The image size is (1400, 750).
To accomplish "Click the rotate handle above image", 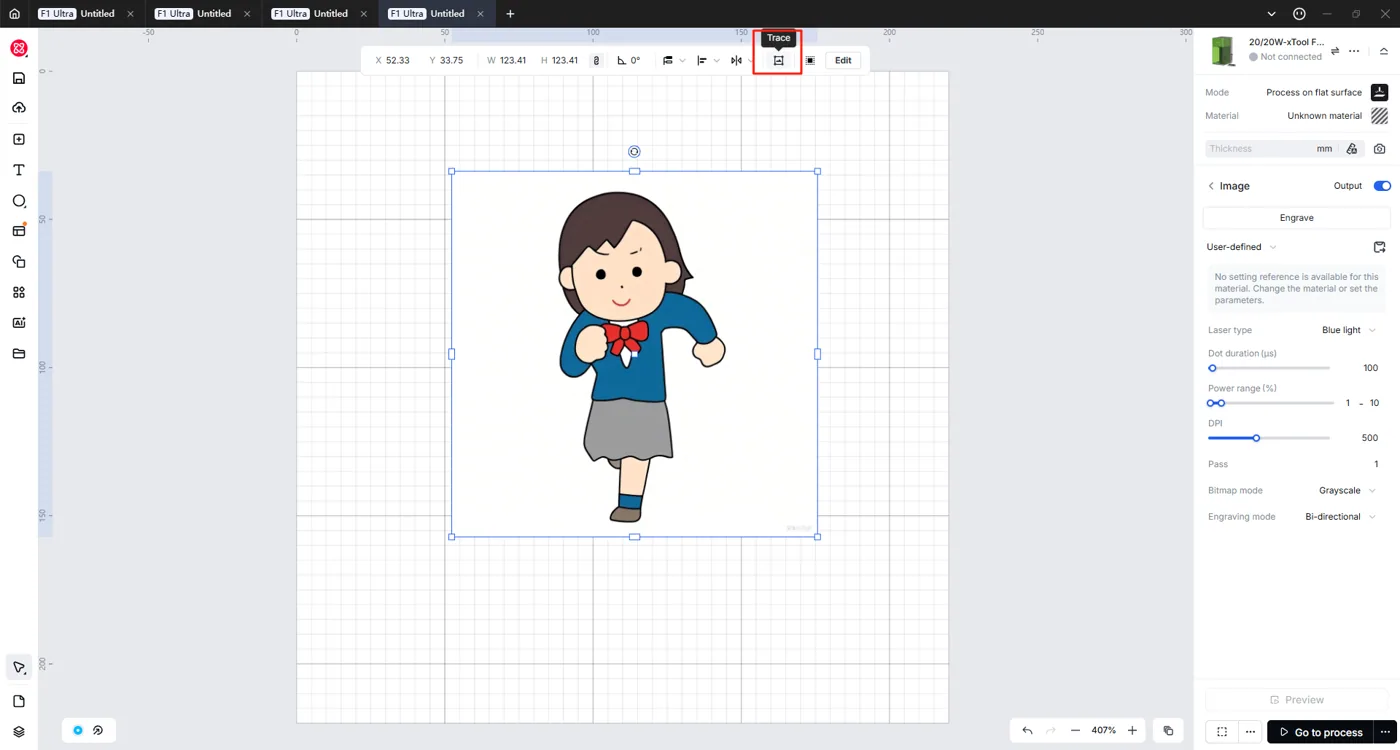I will [x=634, y=152].
